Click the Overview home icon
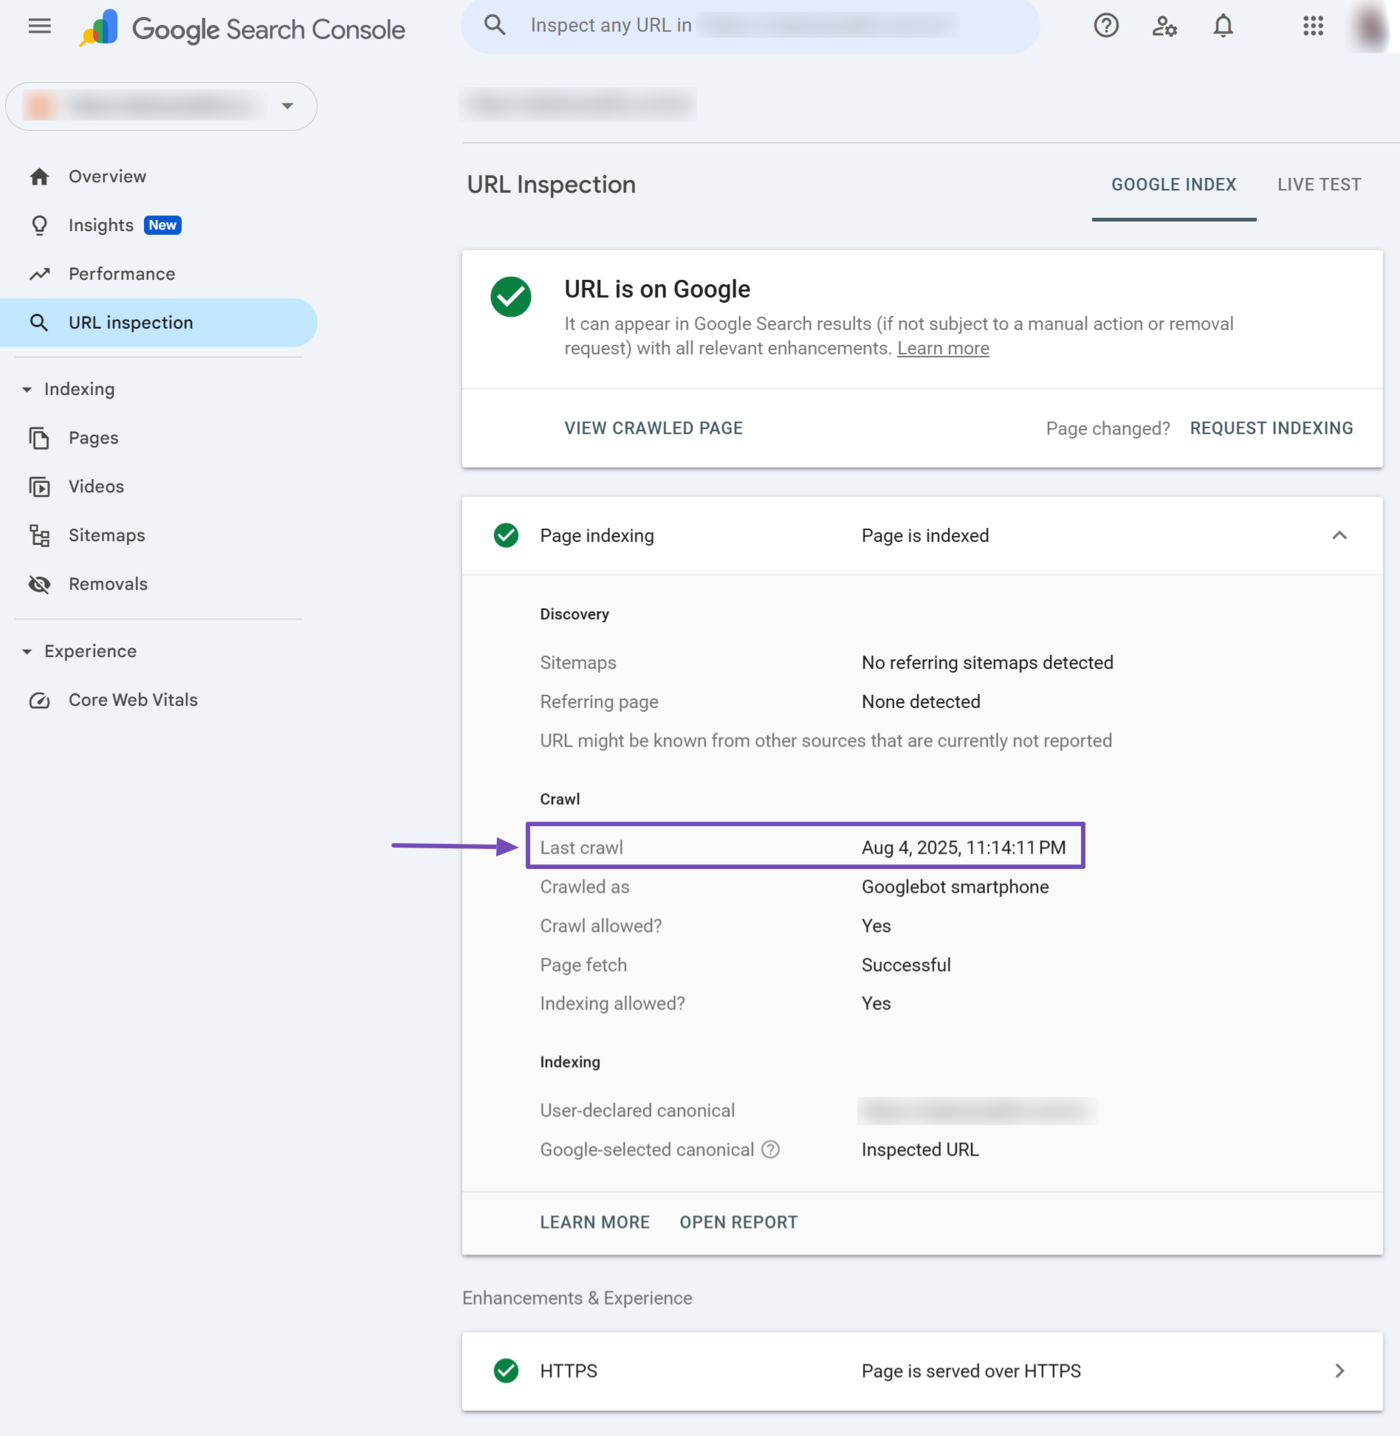This screenshot has width=1400, height=1436. tap(40, 177)
